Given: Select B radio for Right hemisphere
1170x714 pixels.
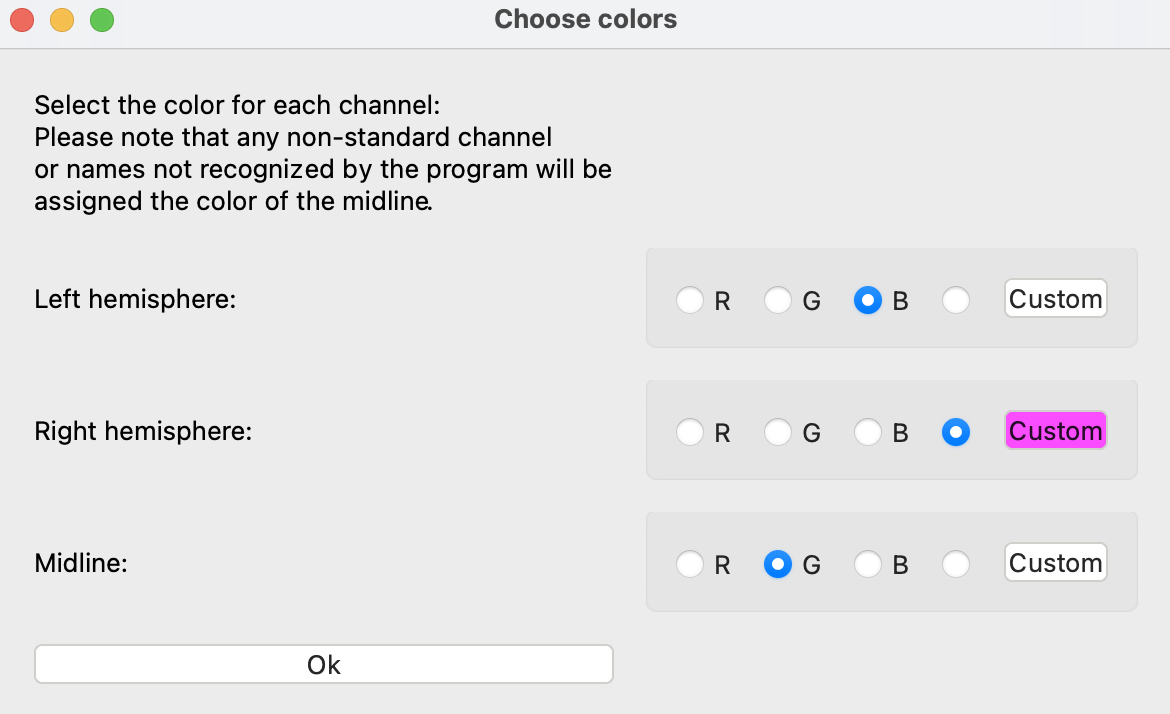Looking at the screenshot, I should click(x=868, y=432).
